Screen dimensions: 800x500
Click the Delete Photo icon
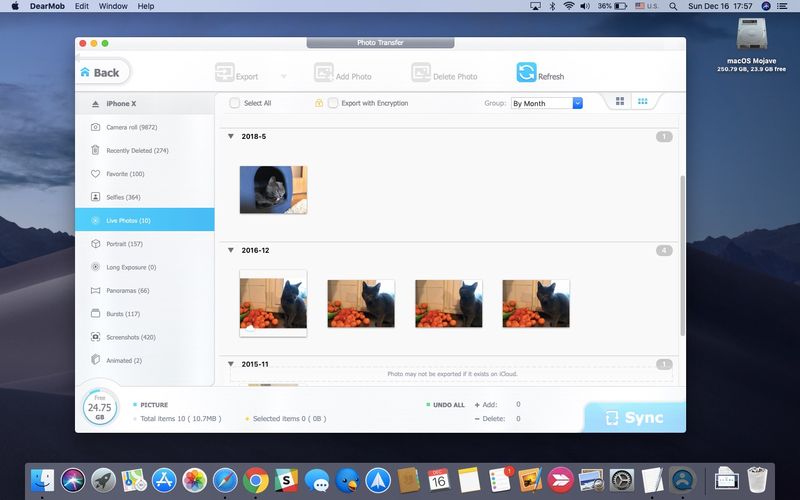pyautogui.click(x=421, y=72)
